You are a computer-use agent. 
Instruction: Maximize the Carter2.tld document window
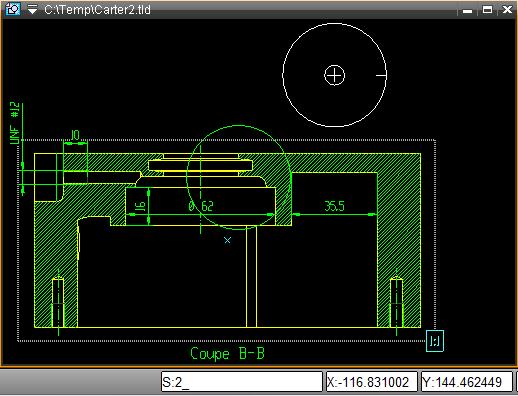(x=487, y=10)
